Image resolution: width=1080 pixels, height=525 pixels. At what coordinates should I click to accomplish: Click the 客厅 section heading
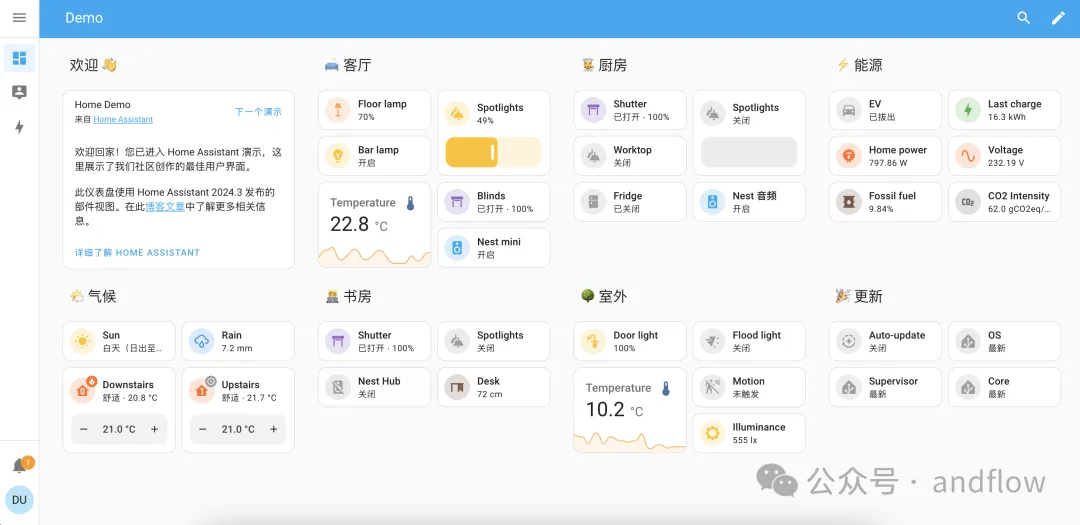click(357, 65)
